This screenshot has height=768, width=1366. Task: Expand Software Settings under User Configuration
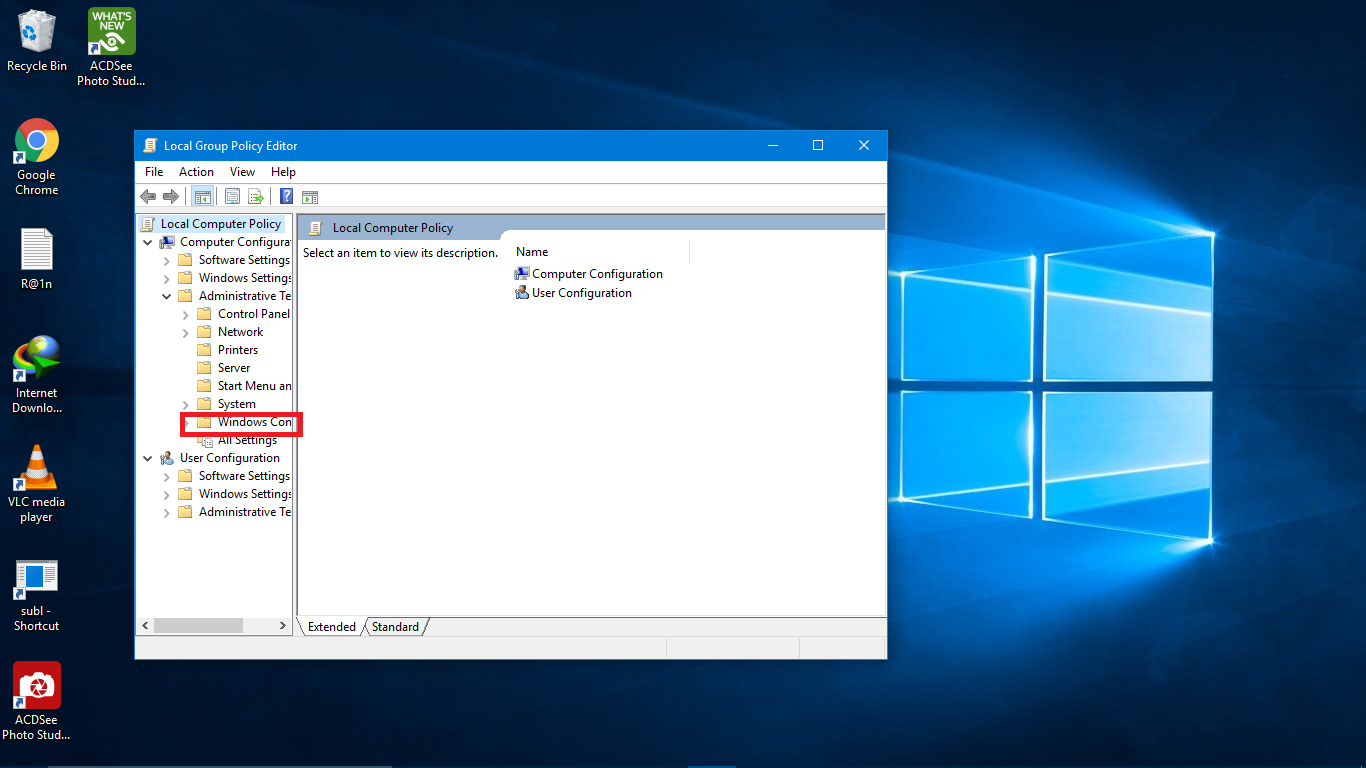166,475
